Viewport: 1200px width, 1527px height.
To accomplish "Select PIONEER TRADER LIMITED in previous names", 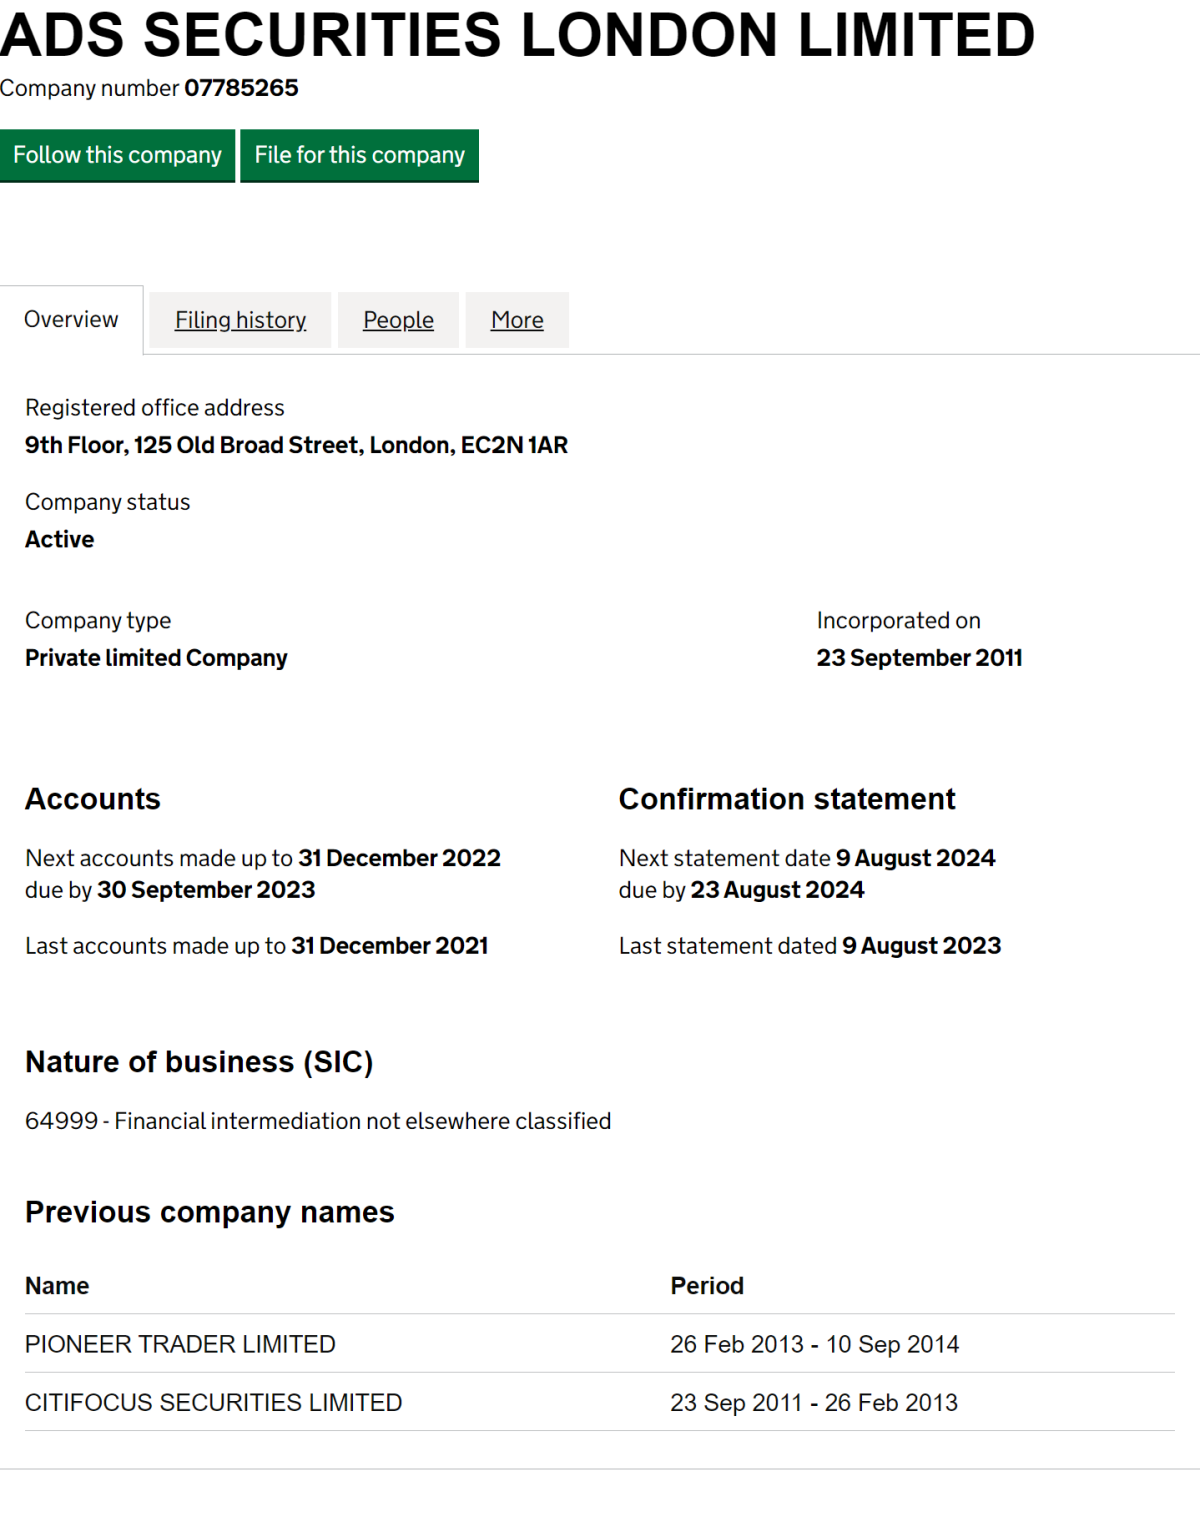I will tap(180, 1344).
